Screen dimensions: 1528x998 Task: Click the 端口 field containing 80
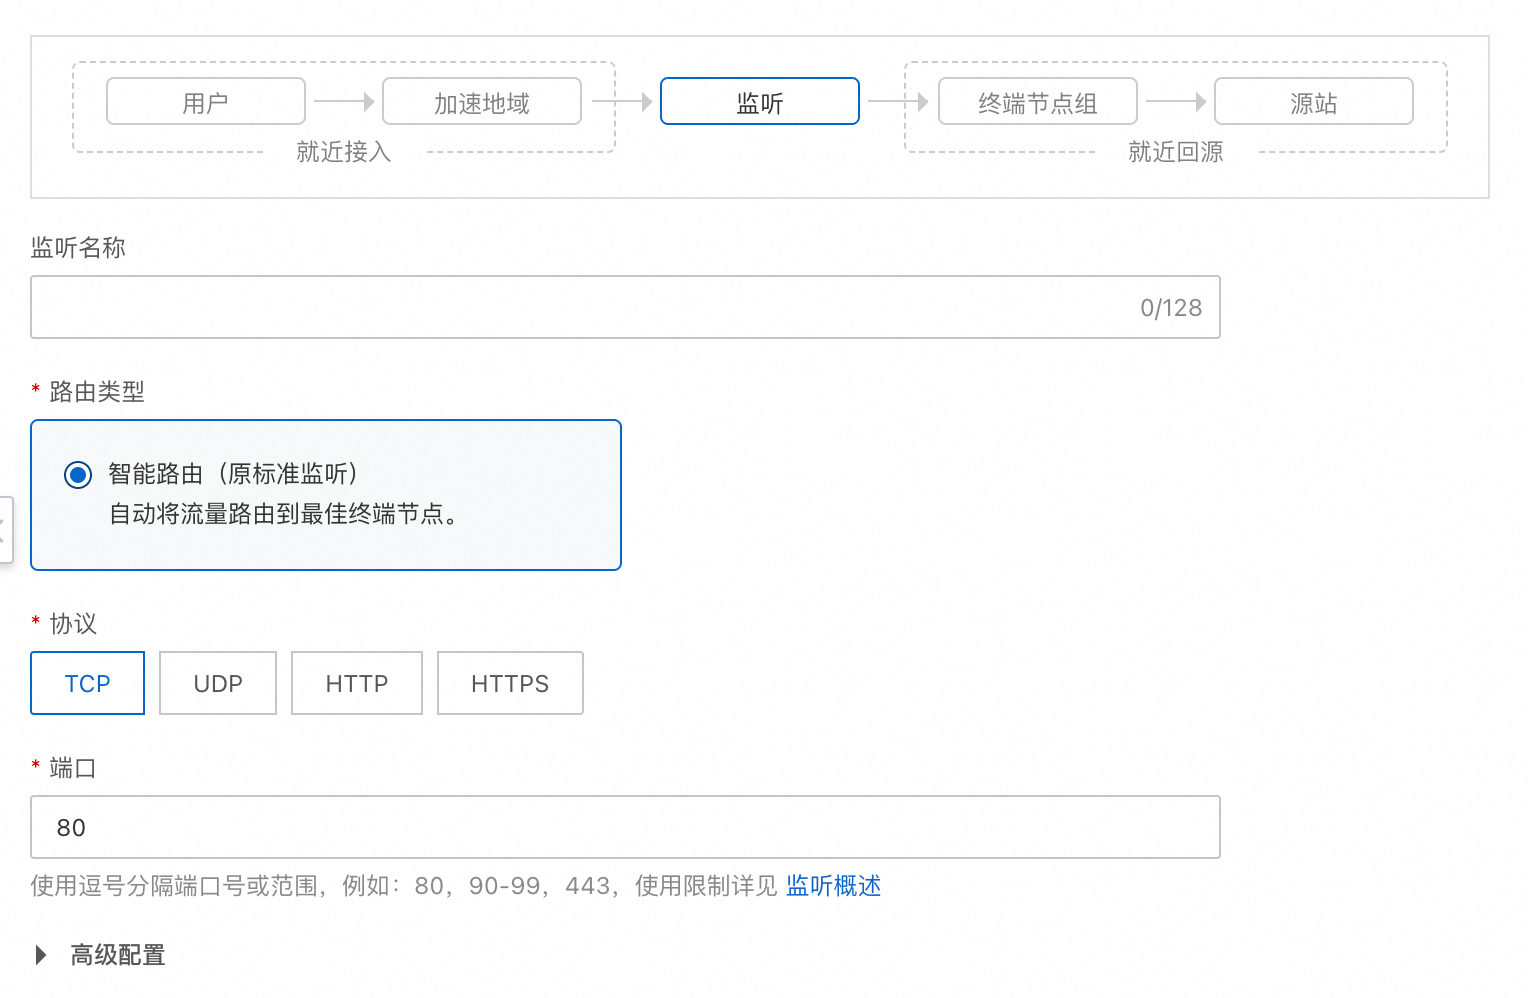[x=625, y=827]
